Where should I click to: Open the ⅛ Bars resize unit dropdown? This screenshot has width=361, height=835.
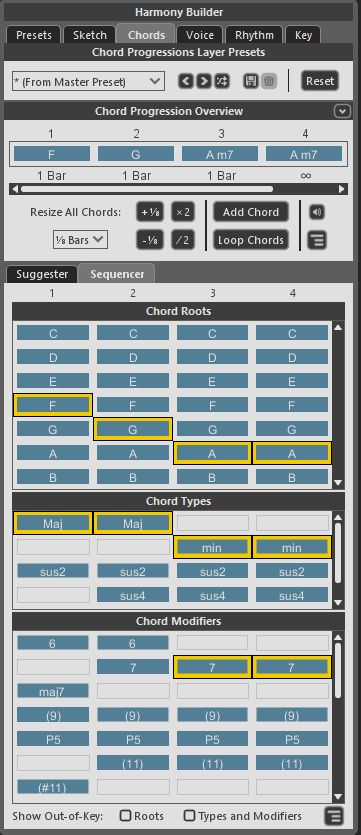[x=80, y=240]
